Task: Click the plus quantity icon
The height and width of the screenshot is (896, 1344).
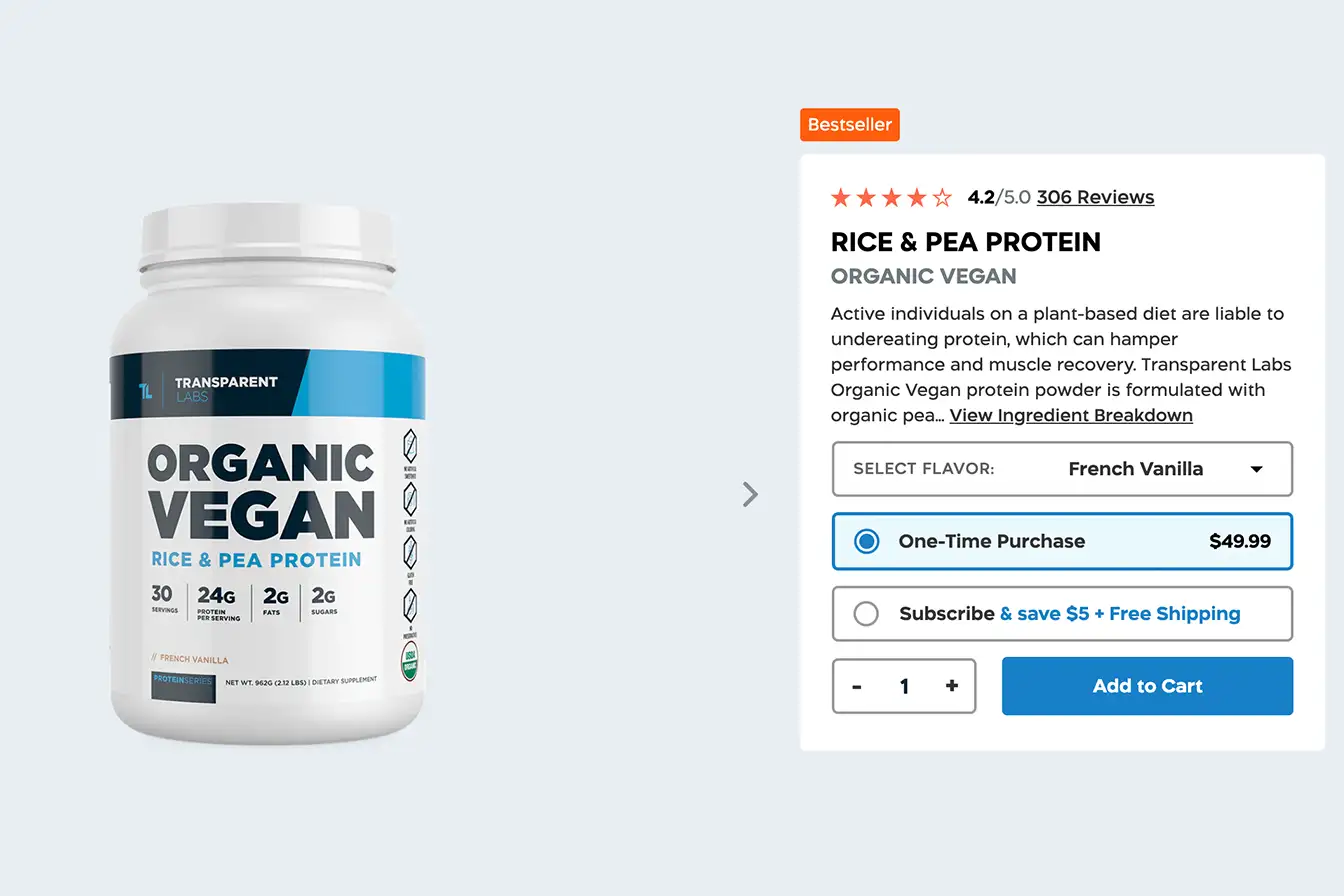Action: (951, 686)
